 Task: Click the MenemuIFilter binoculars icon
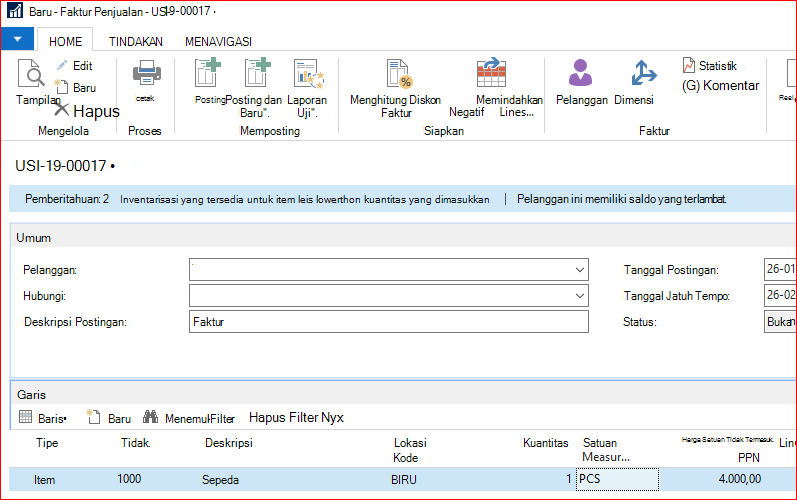pyautogui.click(x=150, y=417)
